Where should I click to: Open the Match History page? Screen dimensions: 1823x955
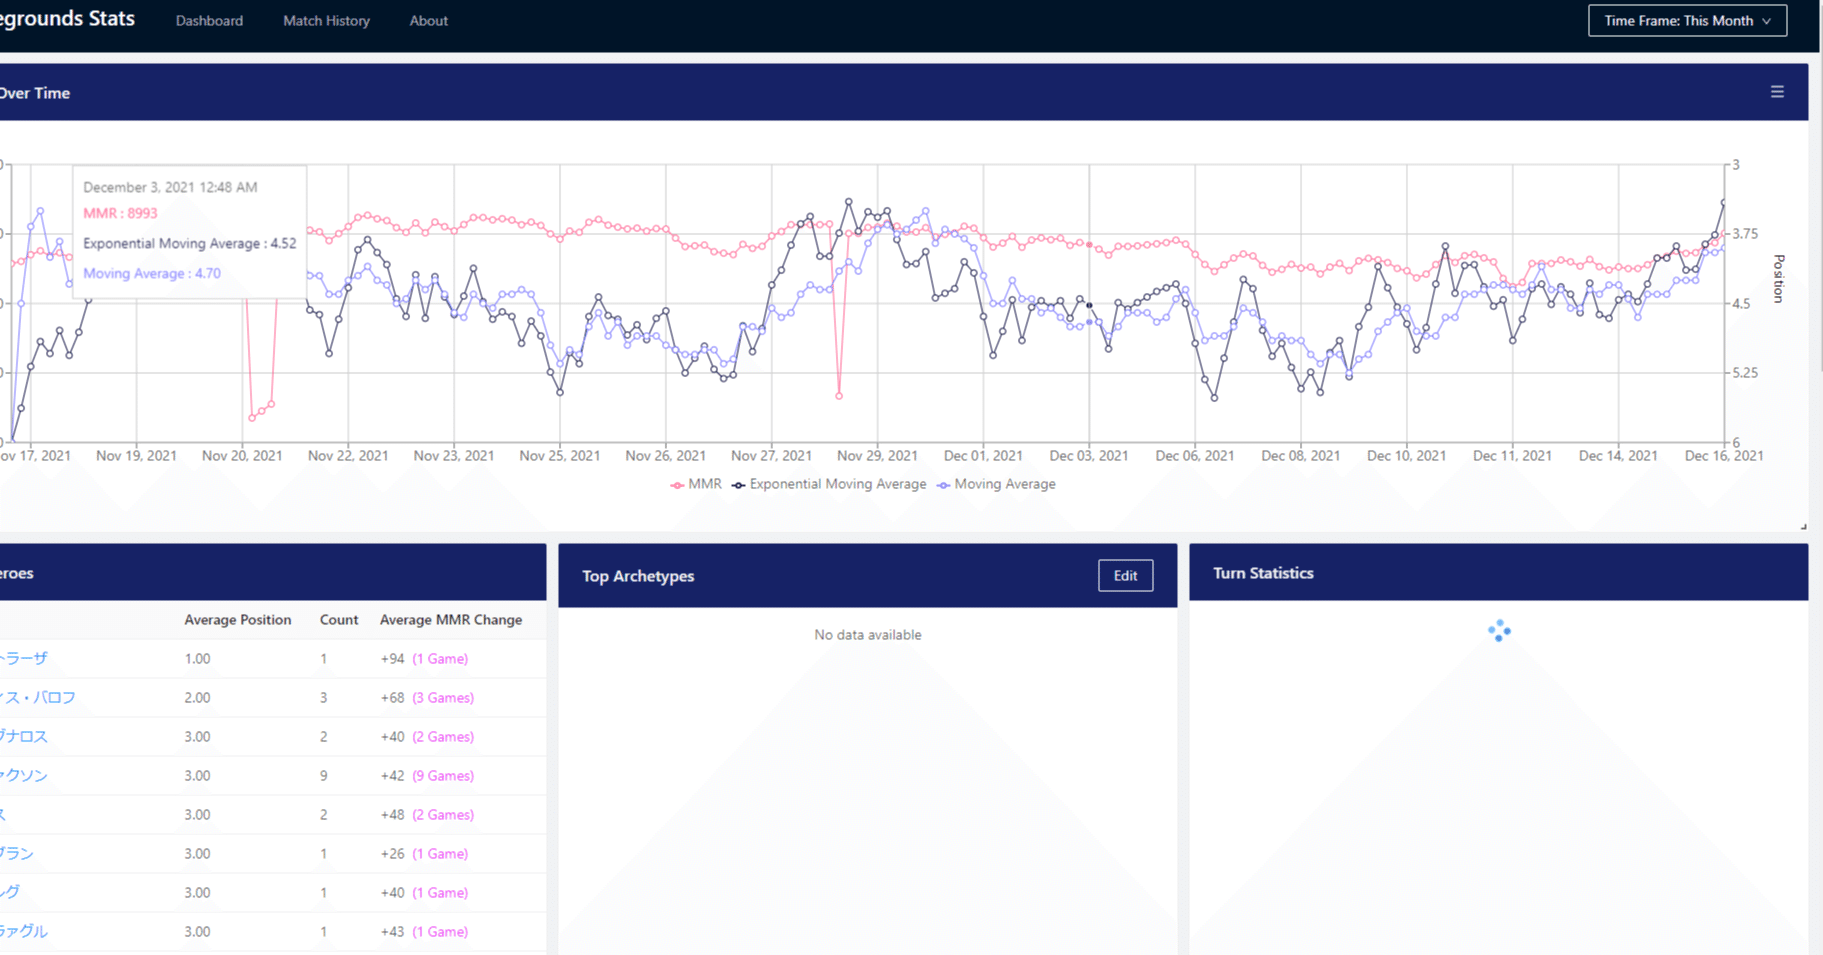click(x=326, y=21)
